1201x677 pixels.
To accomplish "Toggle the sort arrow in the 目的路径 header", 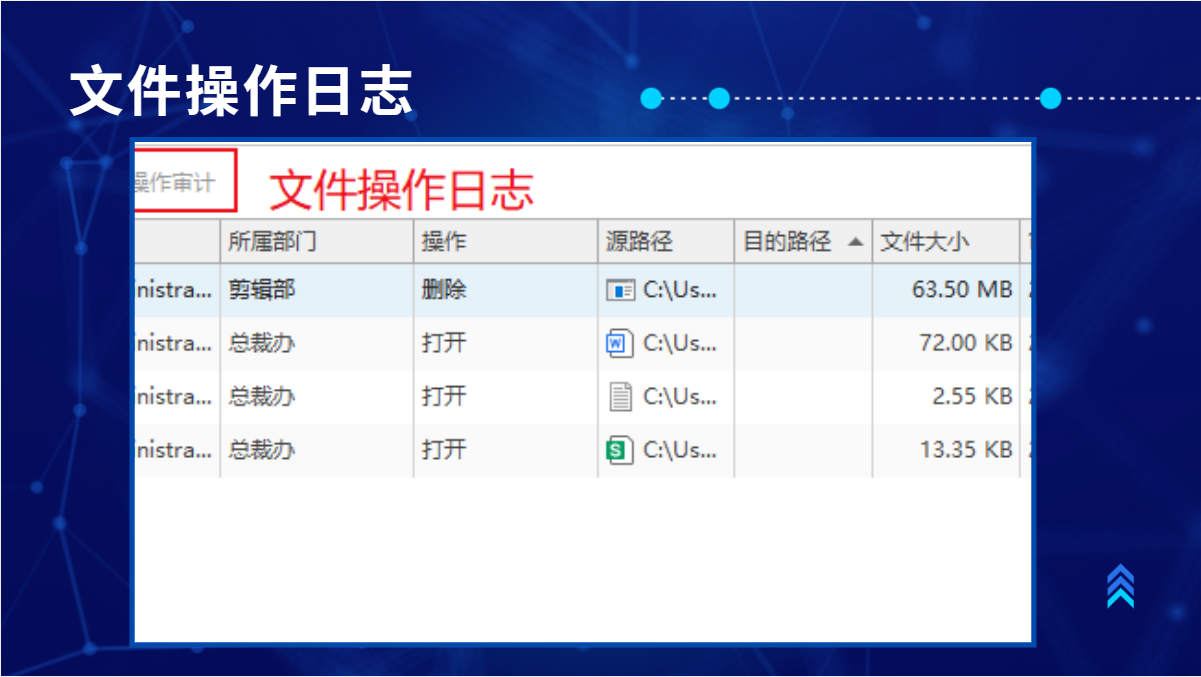I will click(855, 242).
